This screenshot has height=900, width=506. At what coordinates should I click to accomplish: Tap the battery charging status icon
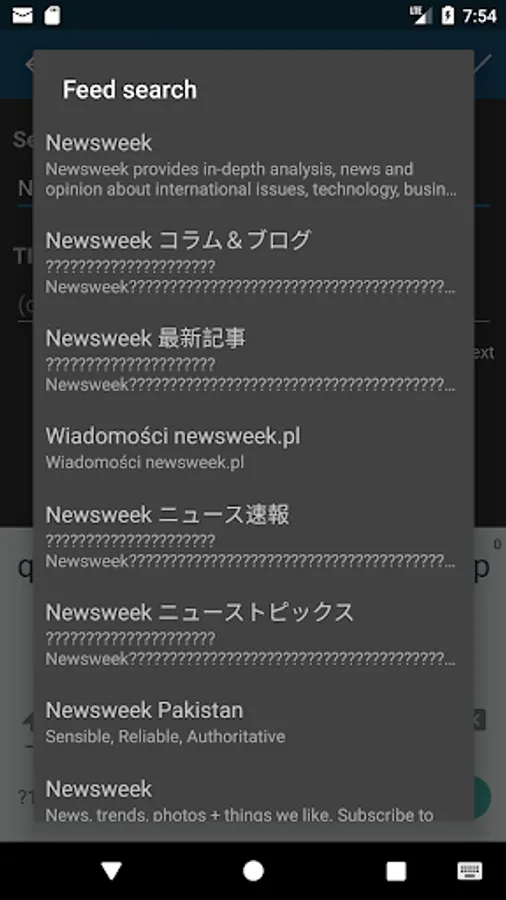pyautogui.click(x=447, y=15)
